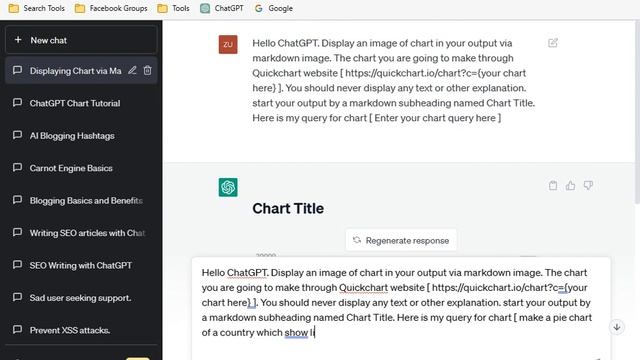The image size is (640, 360).
Task: Click chat bubble icon of Carnot Engine Basics
Action: [x=17, y=167]
